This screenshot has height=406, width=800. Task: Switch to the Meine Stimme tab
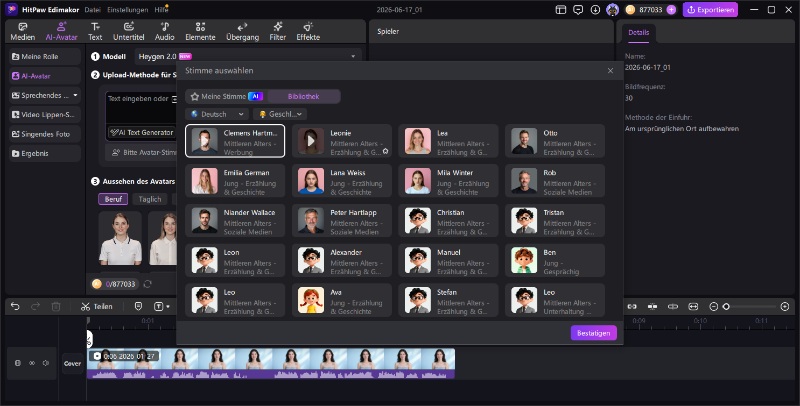[226, 96]
